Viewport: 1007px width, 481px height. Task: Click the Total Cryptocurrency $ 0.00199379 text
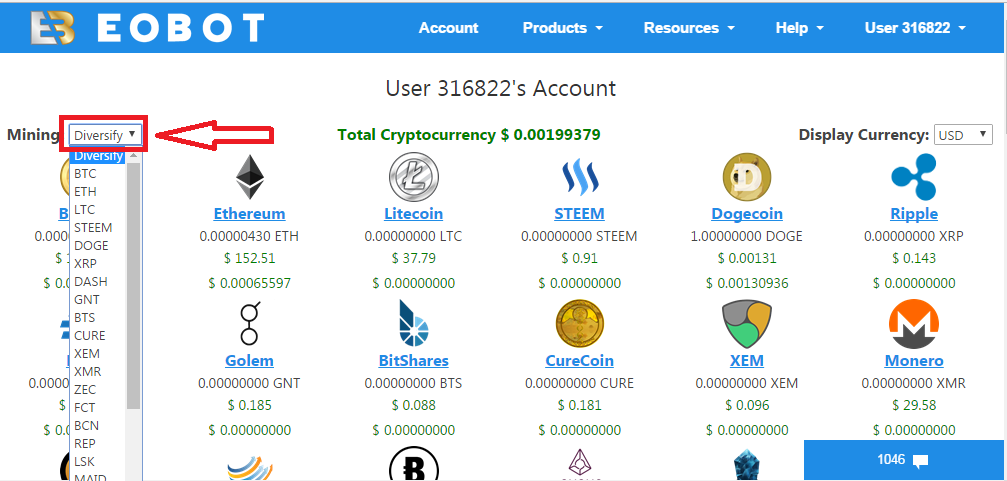pyautogui.click(x=469, y=135)
